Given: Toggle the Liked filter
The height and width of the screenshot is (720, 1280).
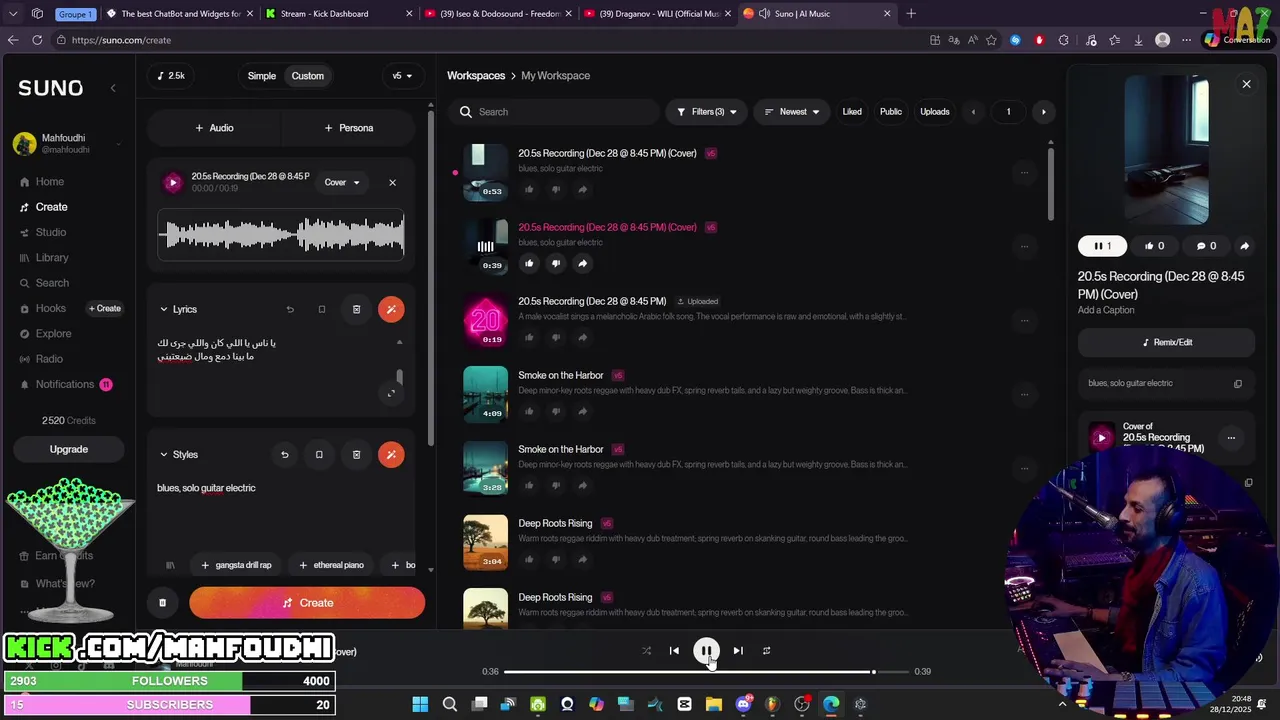Looking at the screenshot, I should pos(852,112).
